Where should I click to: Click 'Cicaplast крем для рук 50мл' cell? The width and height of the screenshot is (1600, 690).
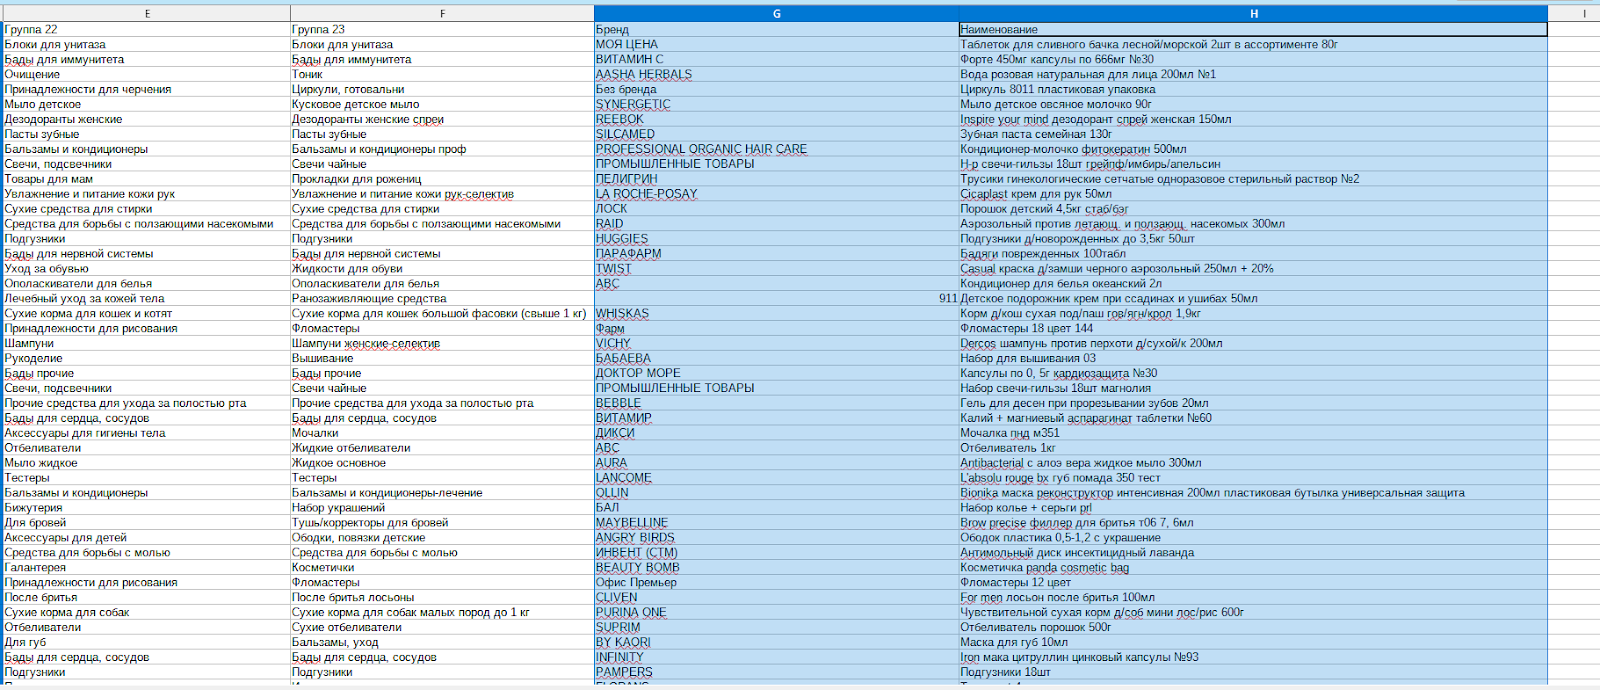pyautogui.click(x=1253, y=194)
